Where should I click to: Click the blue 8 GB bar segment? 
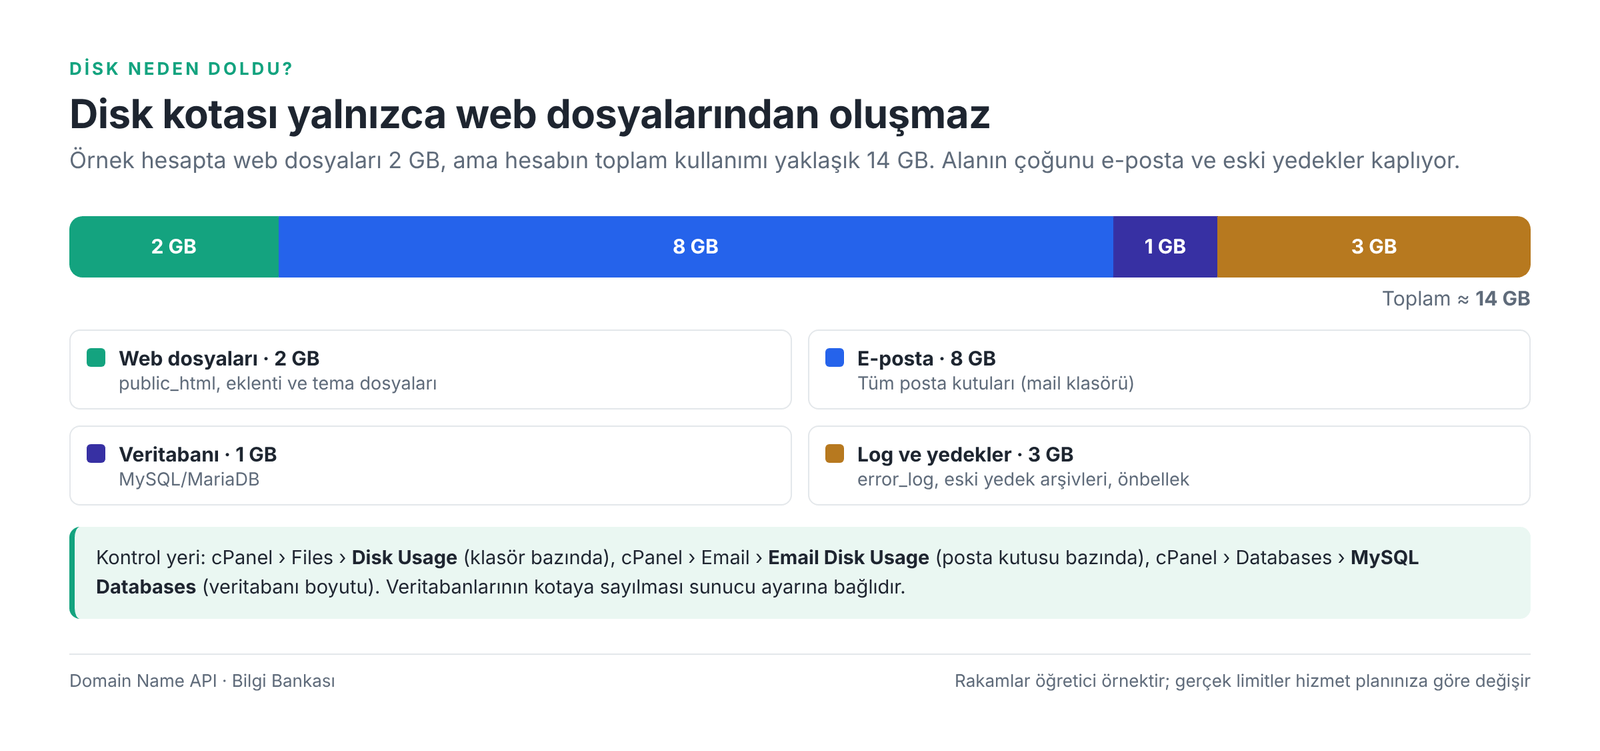(696, 247)
